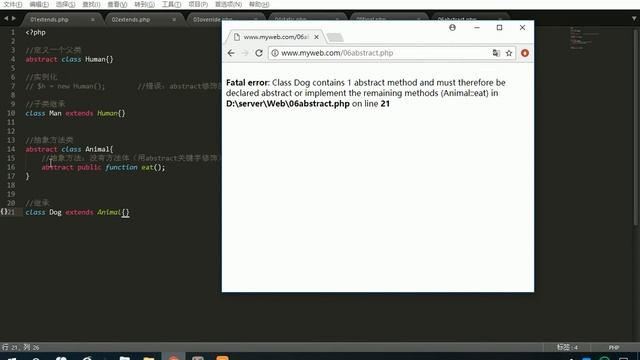Viewport: 640px width, 360px height.
Task: Click line number 21 in the gutter
Action: pos(11,212)
